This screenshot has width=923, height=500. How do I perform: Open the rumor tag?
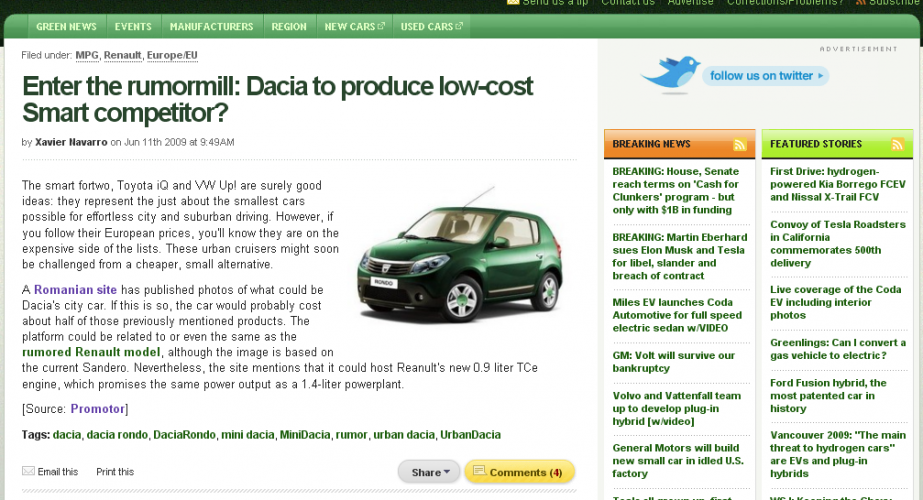[x=351, y=435]
